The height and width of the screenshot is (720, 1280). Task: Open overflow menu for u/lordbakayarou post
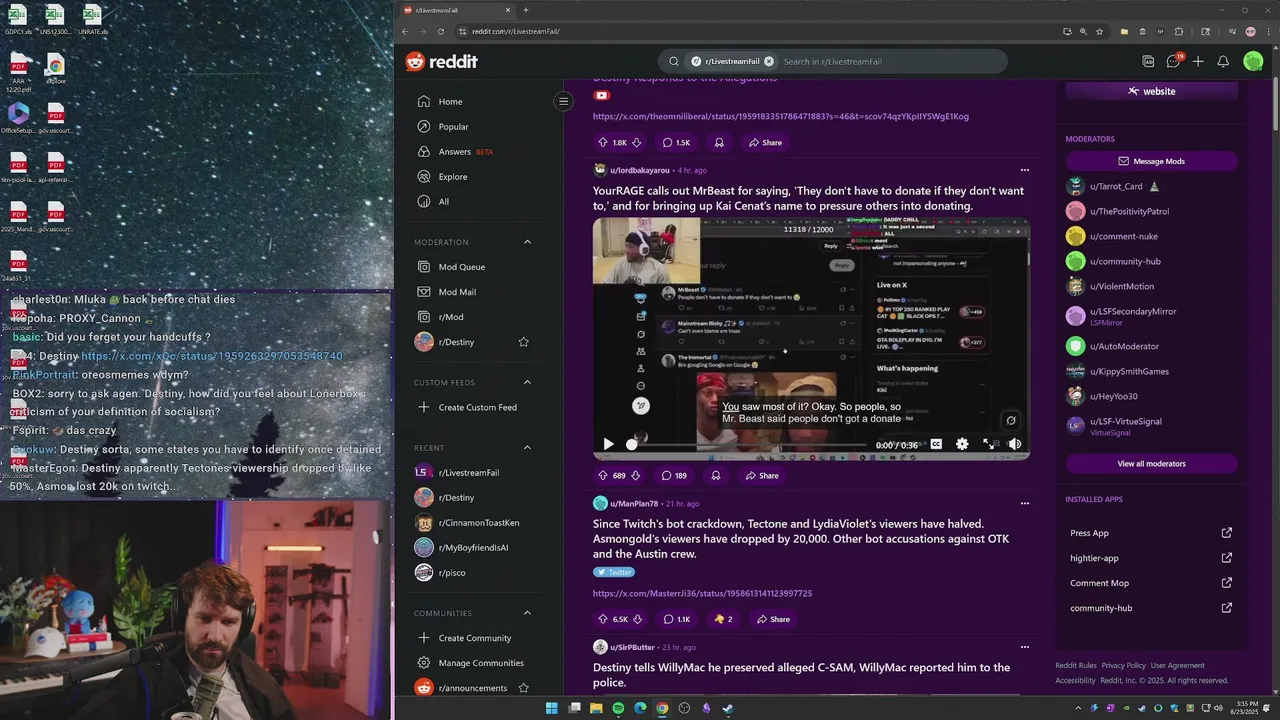[x=1024, y=170]
